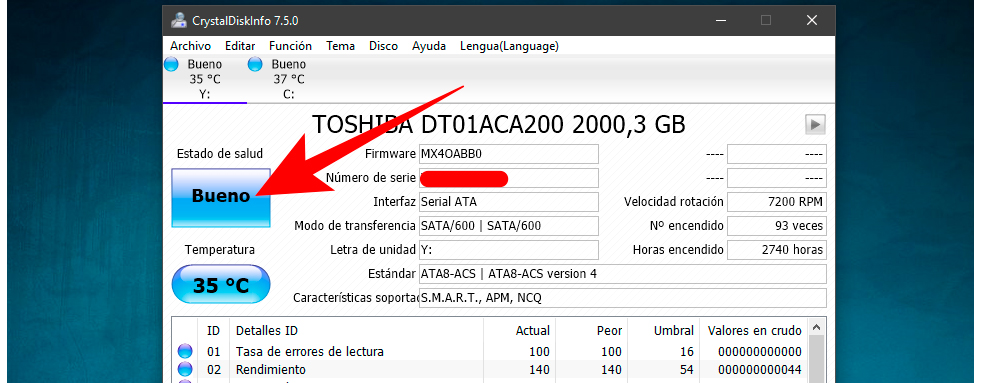The height and width of the screenshot is (383, 982).
Task: Click the S.M.A.R.T., APM, NCQ field
Action: tap(623, 298)
